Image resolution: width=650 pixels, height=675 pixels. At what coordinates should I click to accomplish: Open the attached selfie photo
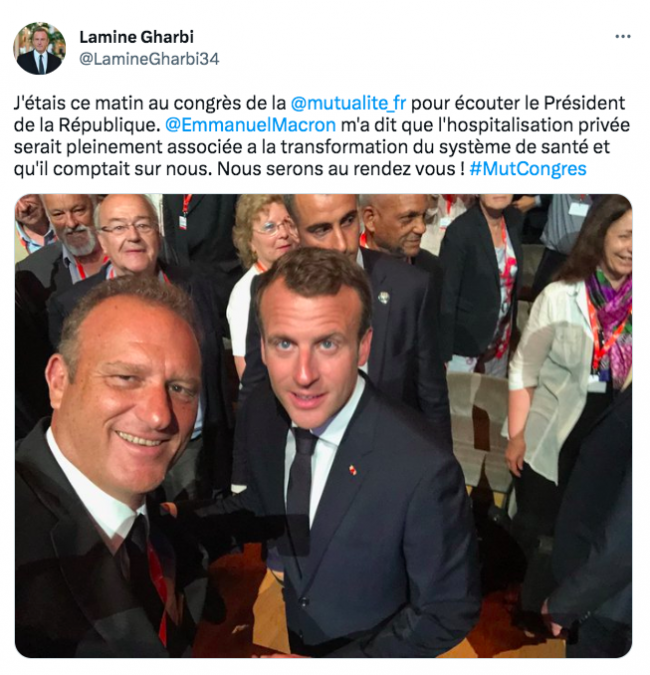(x=323, y=426)
